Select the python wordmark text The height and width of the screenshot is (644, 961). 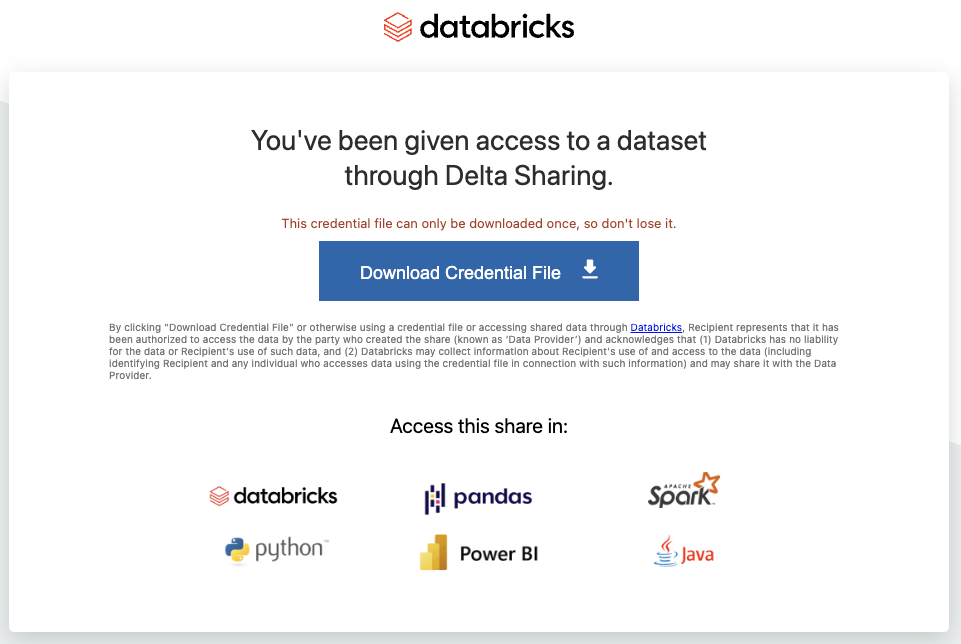pos(291,549)
